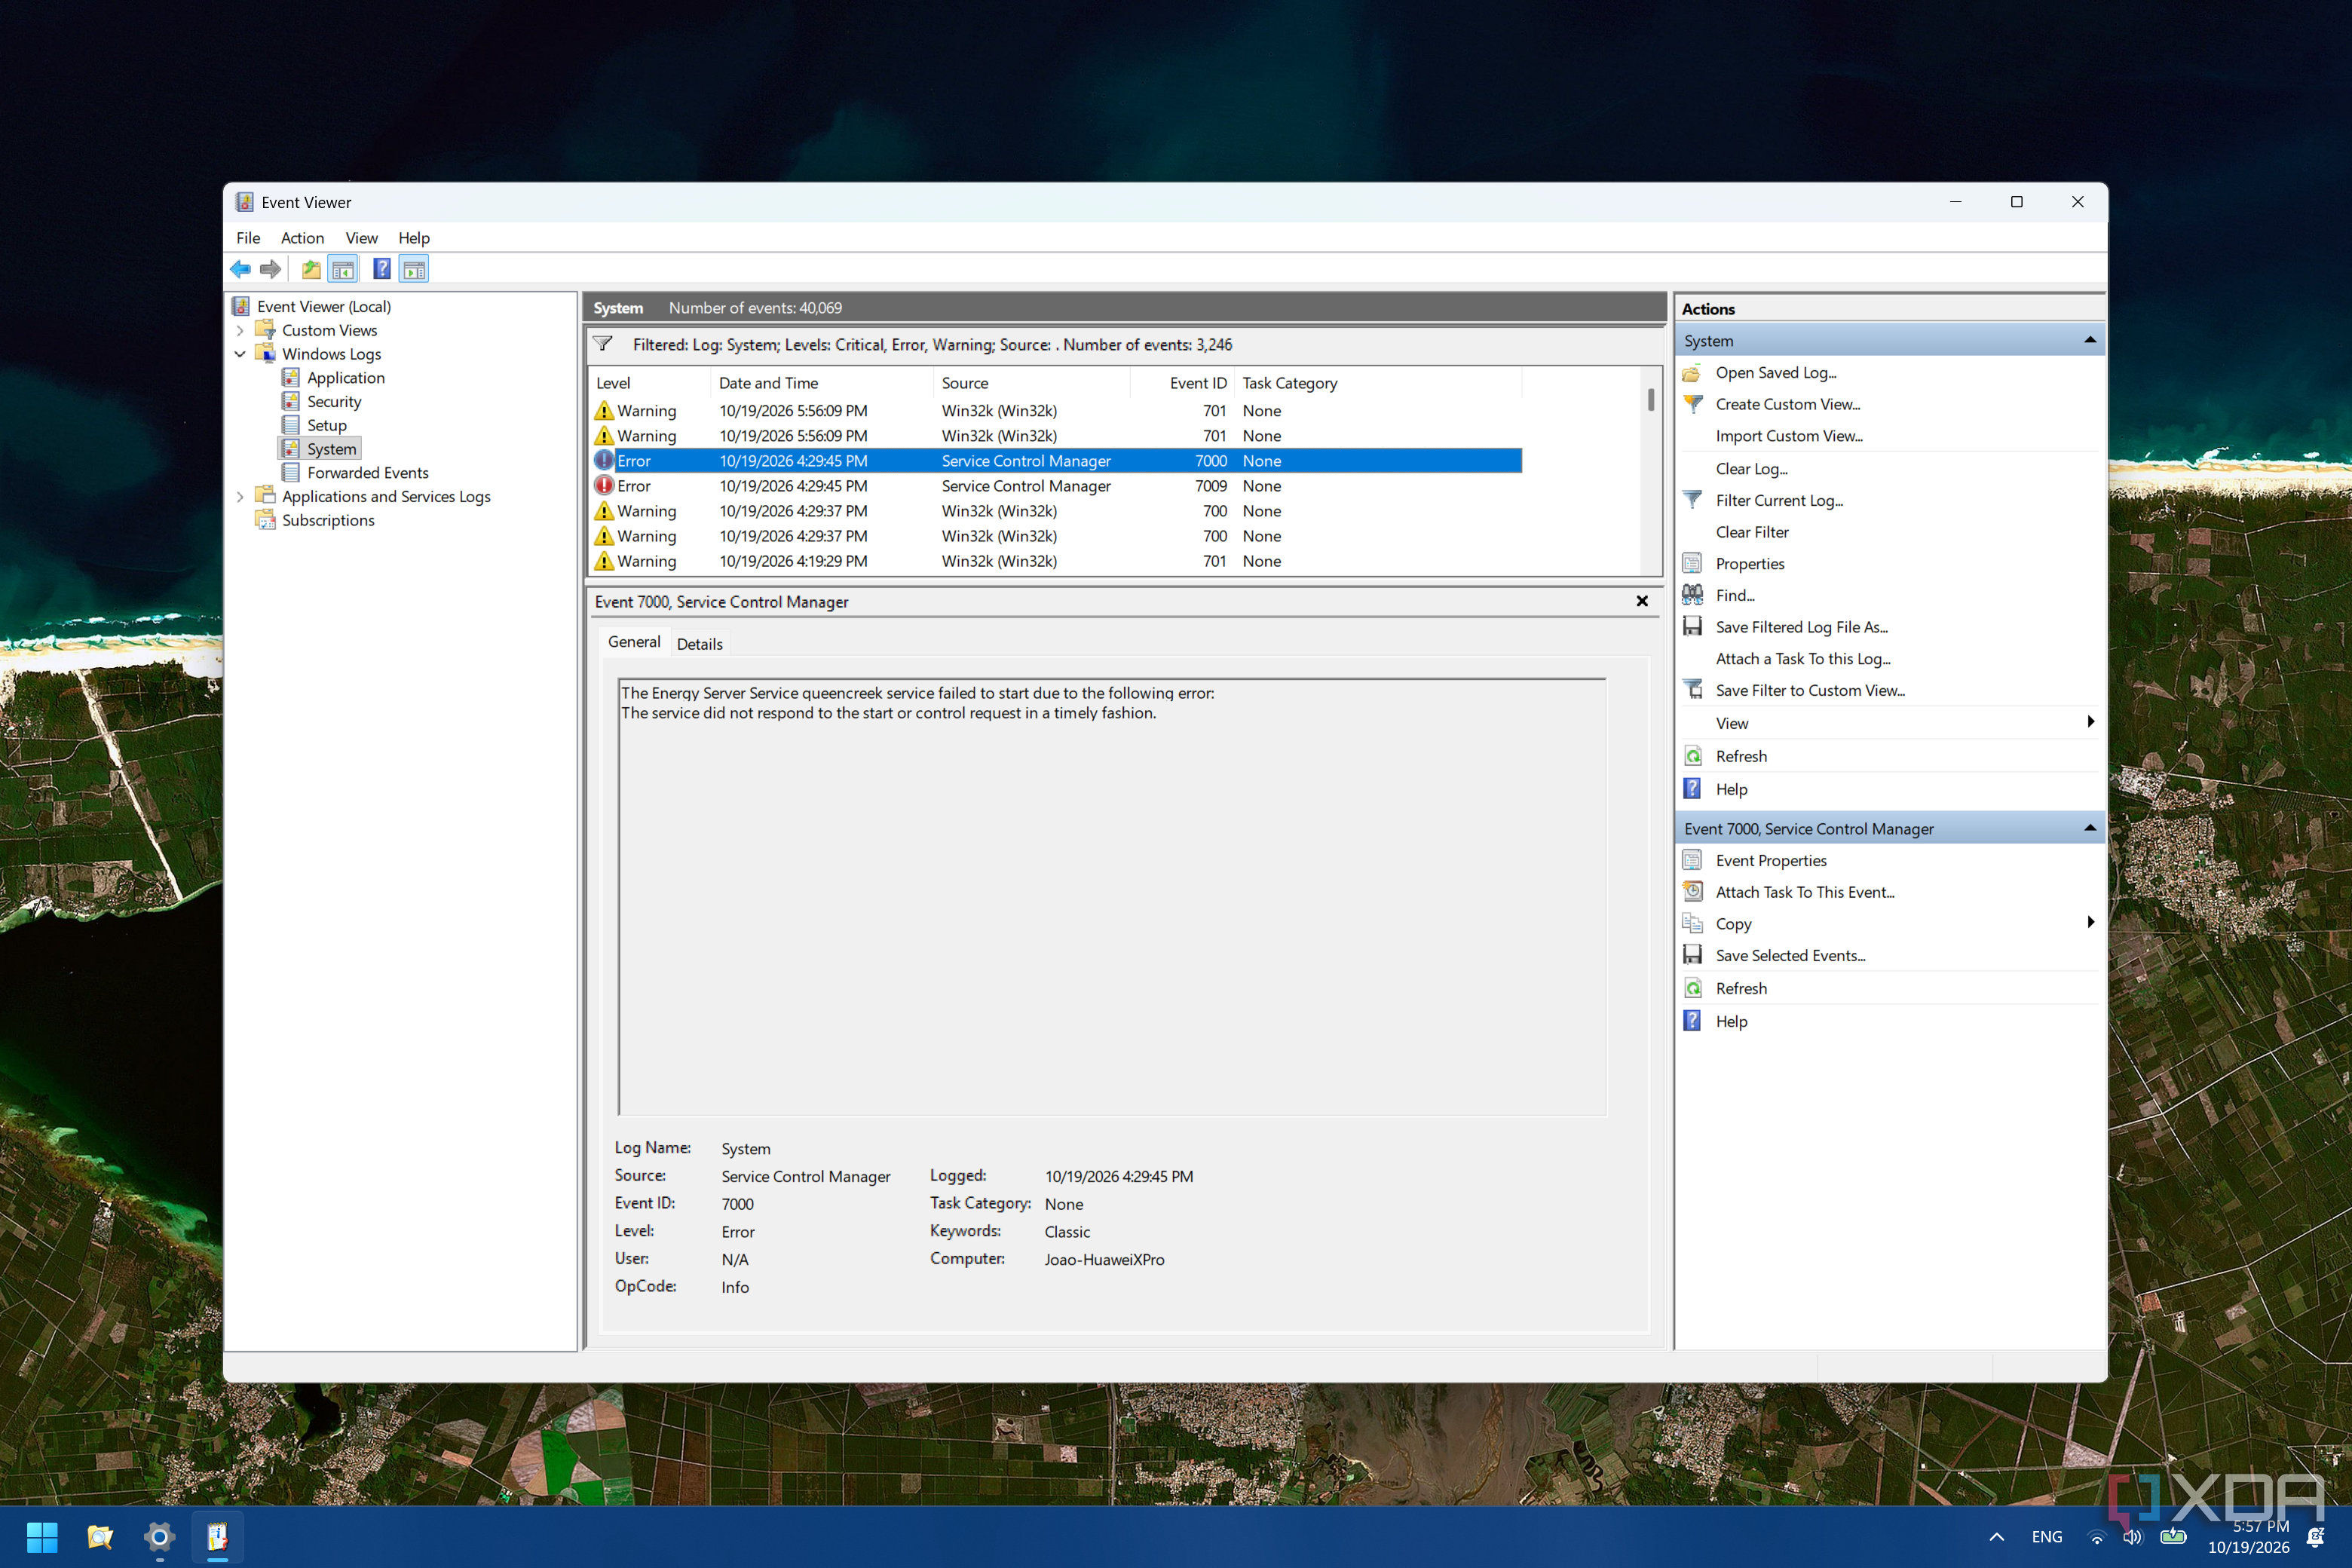Toggle the Action pane toolbar icon
2352x1568 pixels.
[414, 269]
